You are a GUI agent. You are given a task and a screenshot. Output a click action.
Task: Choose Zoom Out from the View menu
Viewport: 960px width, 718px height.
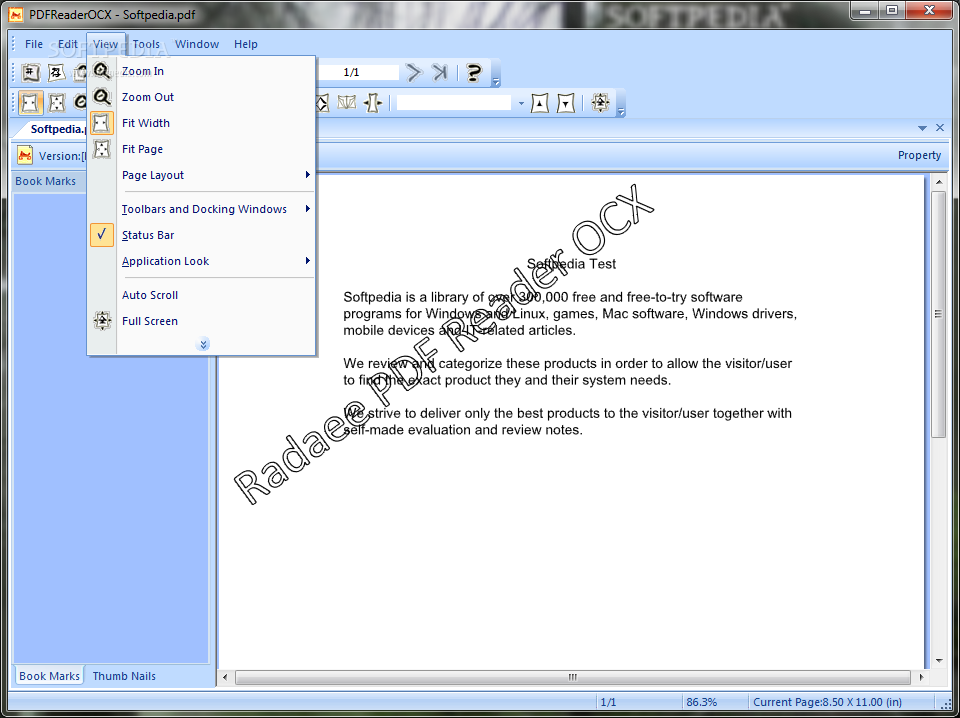pyautogui.click(x=201, y=97)
